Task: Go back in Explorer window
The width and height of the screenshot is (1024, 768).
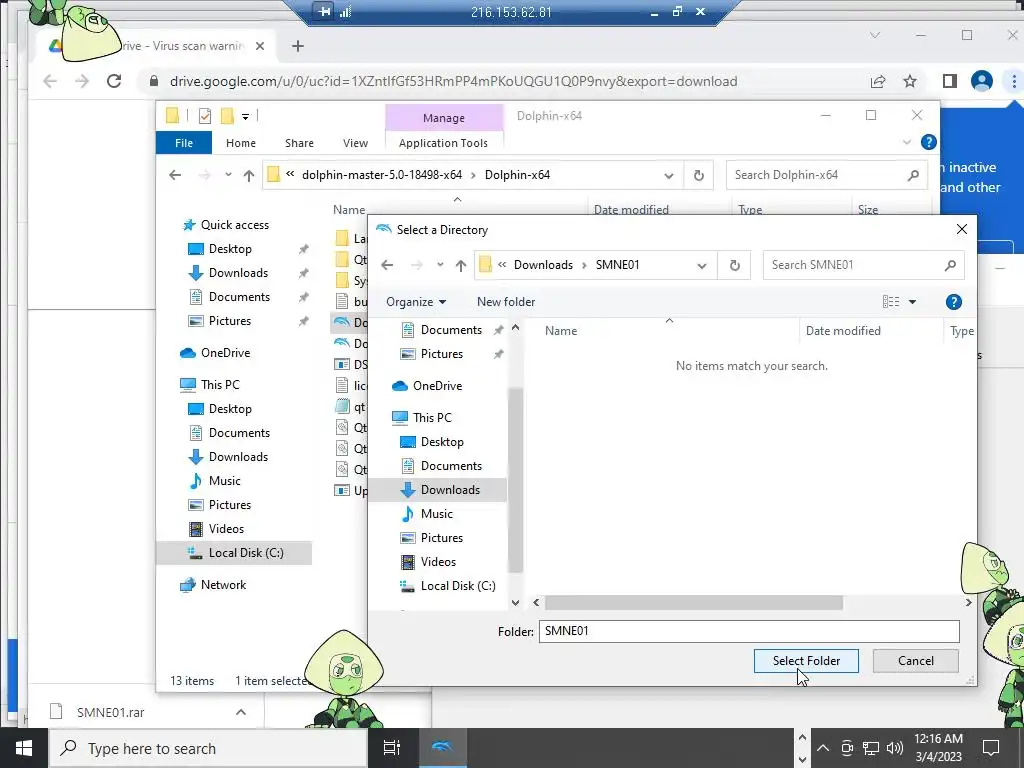Action: click(175, 175)
